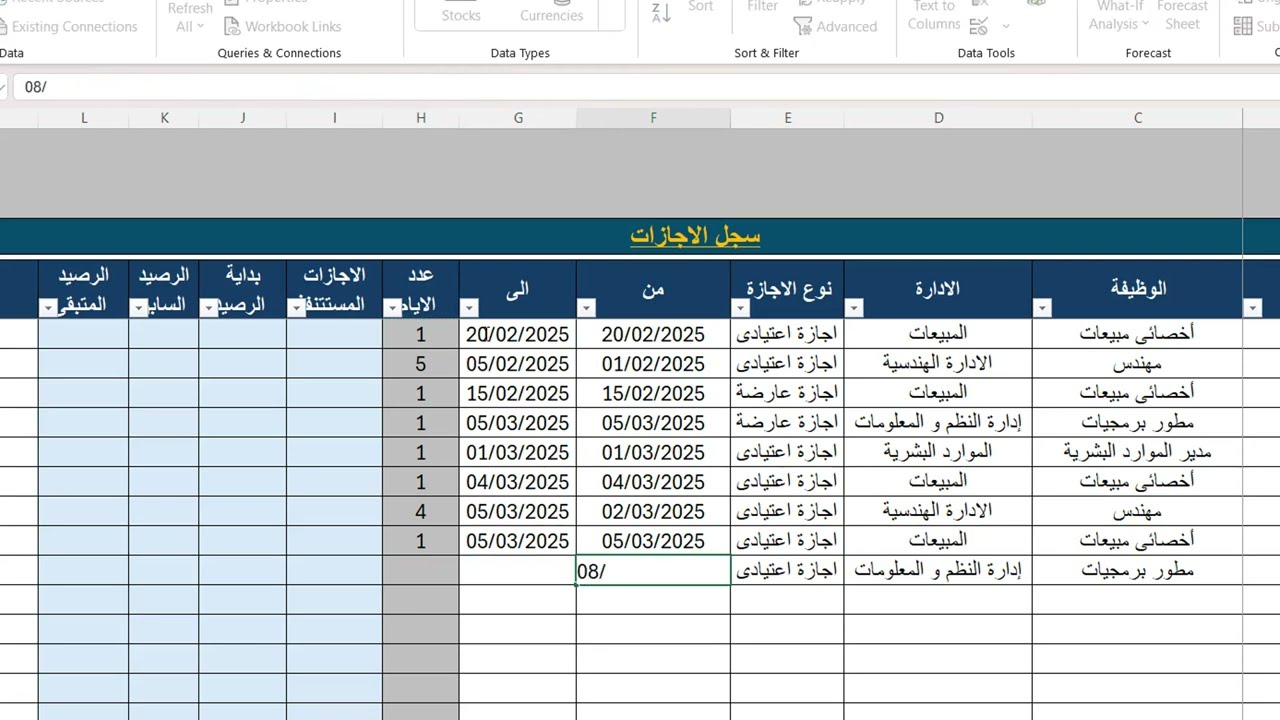Screen dimensions: 1280x720
Task: Select column F header
Action: pyautogui.click(x=653, y=118)
